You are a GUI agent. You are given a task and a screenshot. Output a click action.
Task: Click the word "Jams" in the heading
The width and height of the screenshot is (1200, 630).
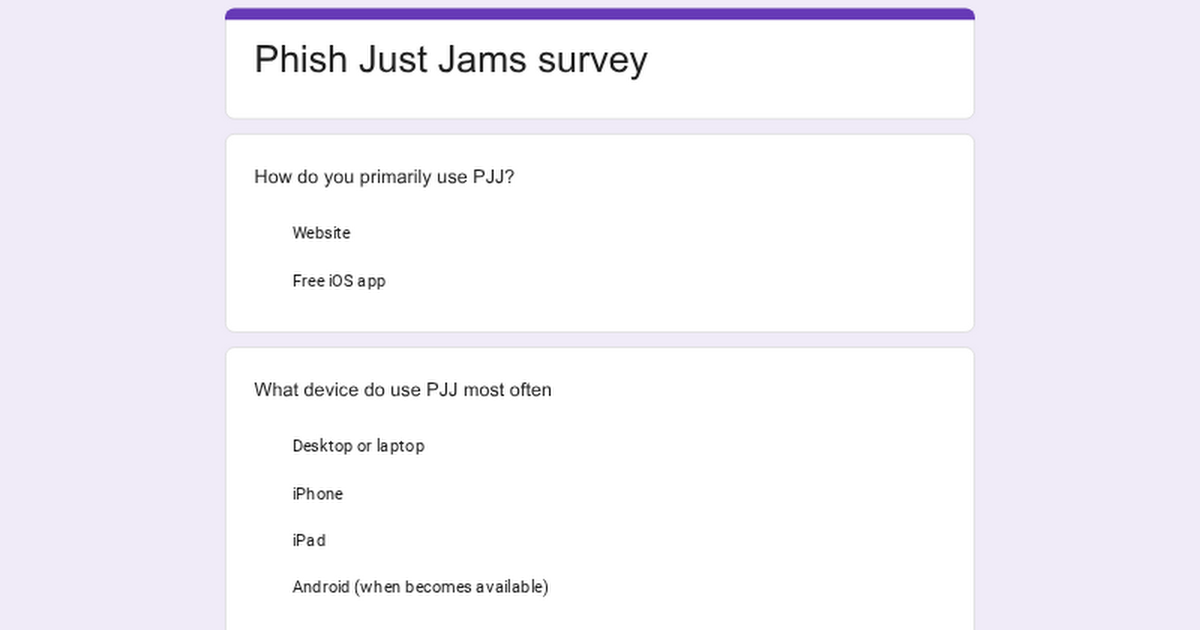coord(482,60)
